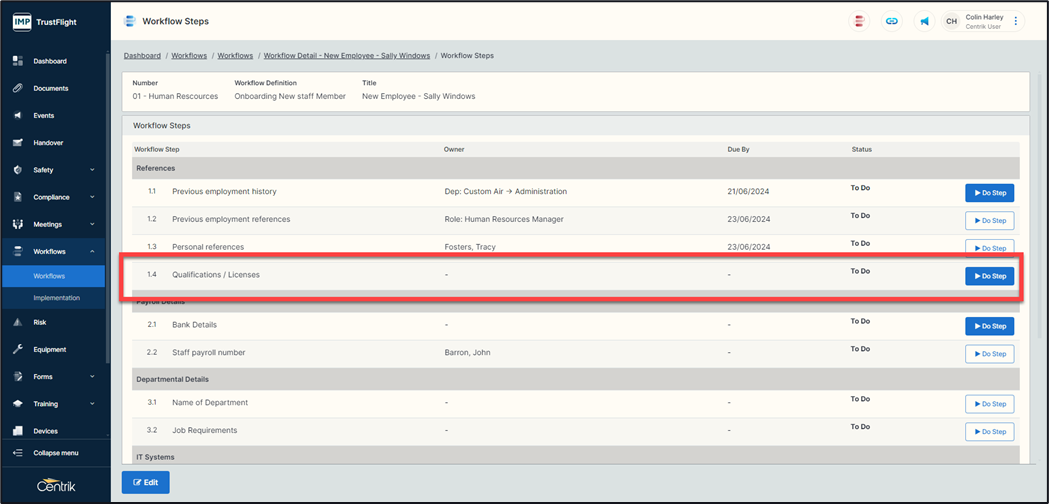Screen dimensions: 1049x504
Task: Open the user menu three-dot icon
Action: [x=1016, y=21]
